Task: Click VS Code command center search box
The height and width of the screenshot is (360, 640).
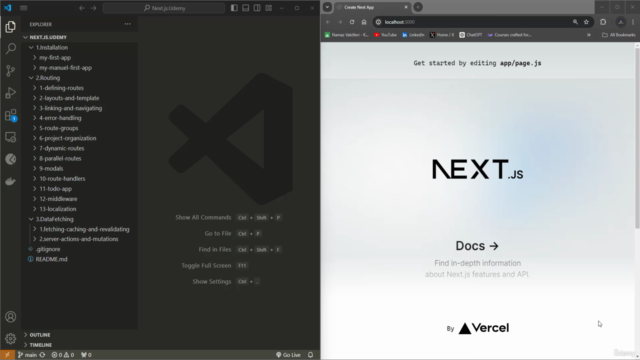Action: click(x=164, y=8)
